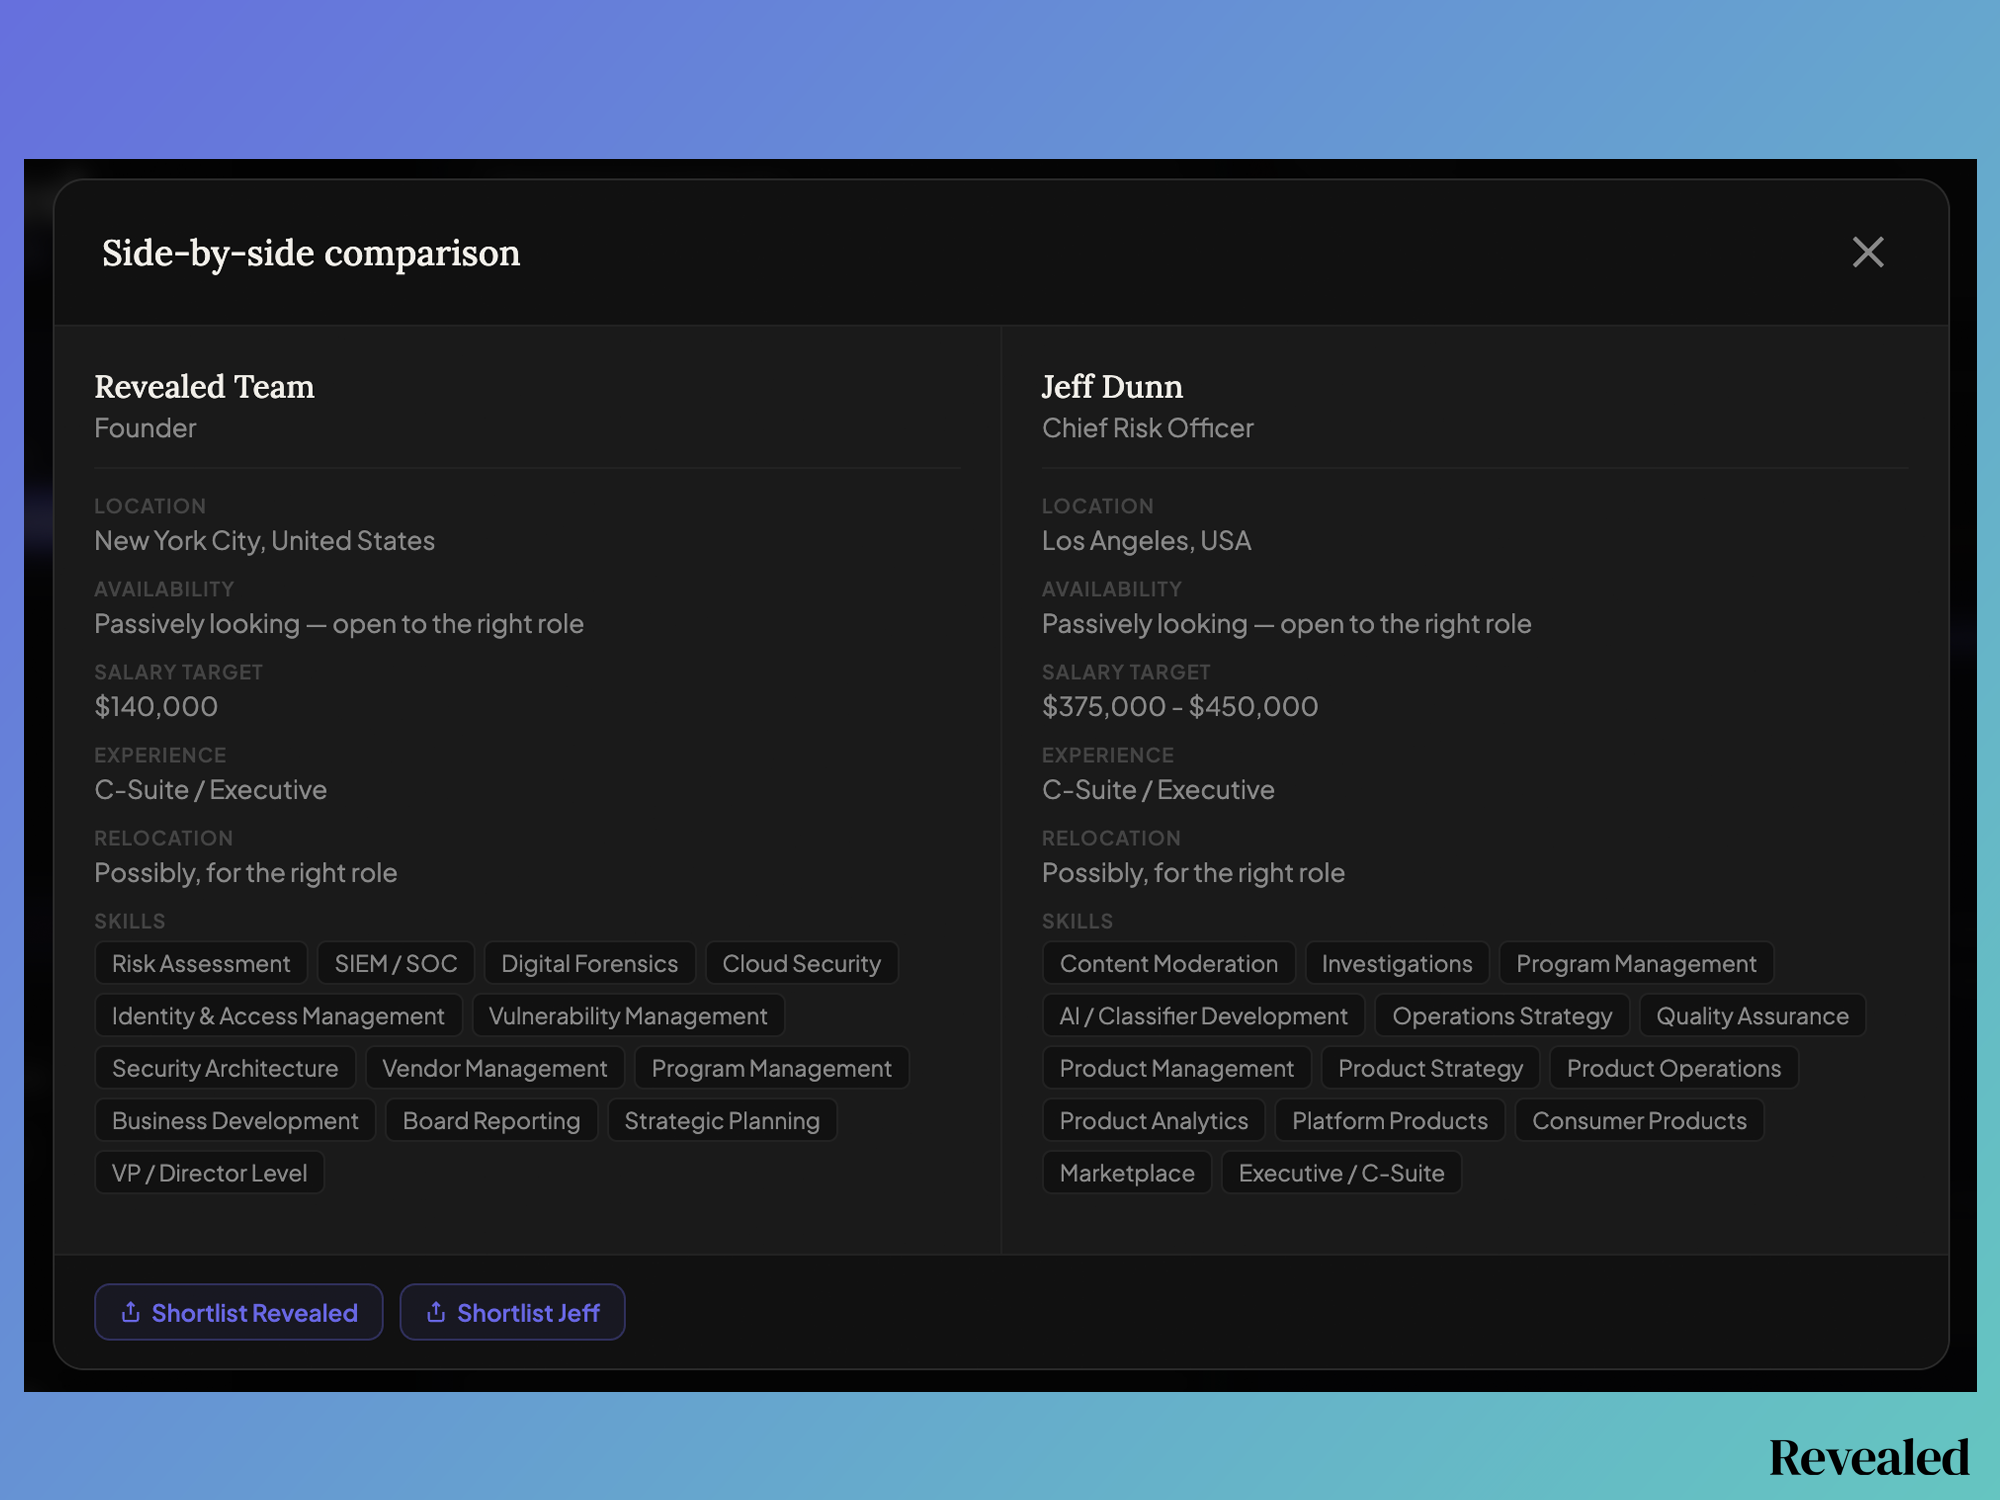Viewport: 2000px width, 1500px height.
Task: Select the SIEM / SOC skill tag
Action: pyautogui.click(x=396, y=963)
